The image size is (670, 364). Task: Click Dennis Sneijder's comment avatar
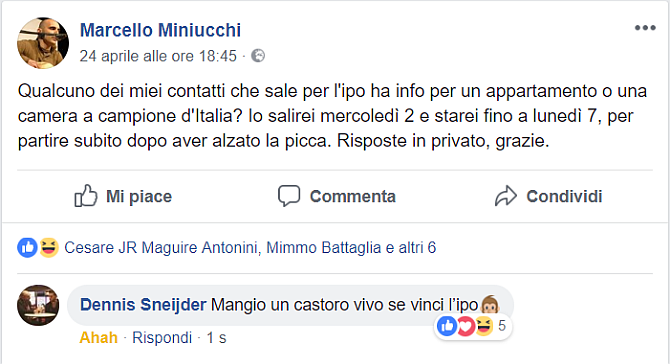(x=38, y=305)
